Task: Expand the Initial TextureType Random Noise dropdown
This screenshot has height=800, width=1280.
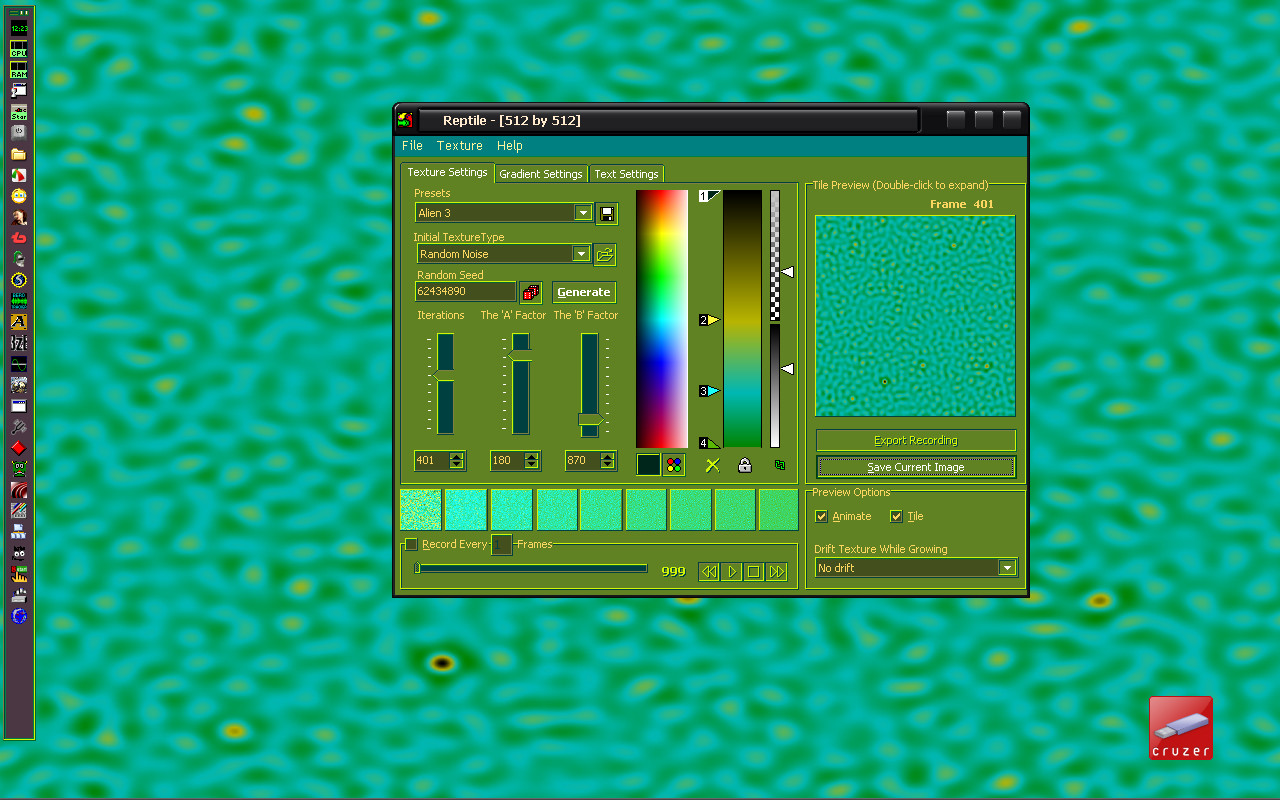Action: [x=581, y=254]
